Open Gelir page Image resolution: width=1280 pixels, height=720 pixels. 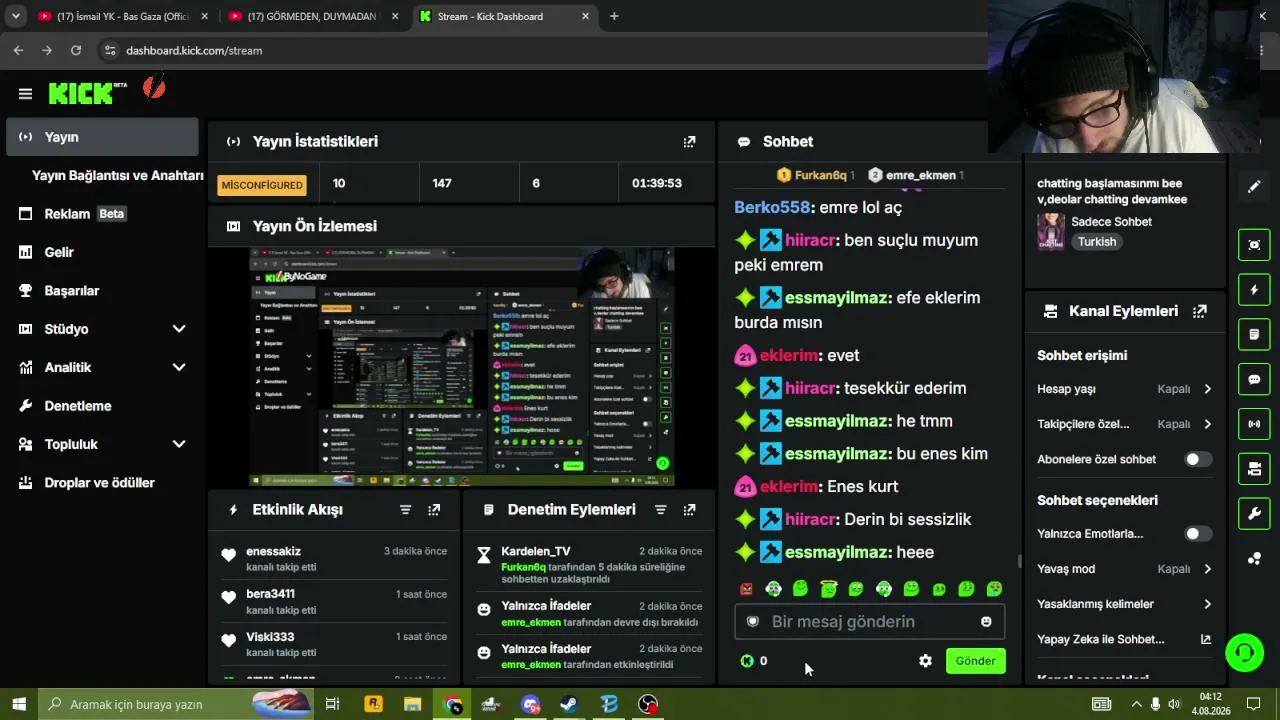[102, 252]
